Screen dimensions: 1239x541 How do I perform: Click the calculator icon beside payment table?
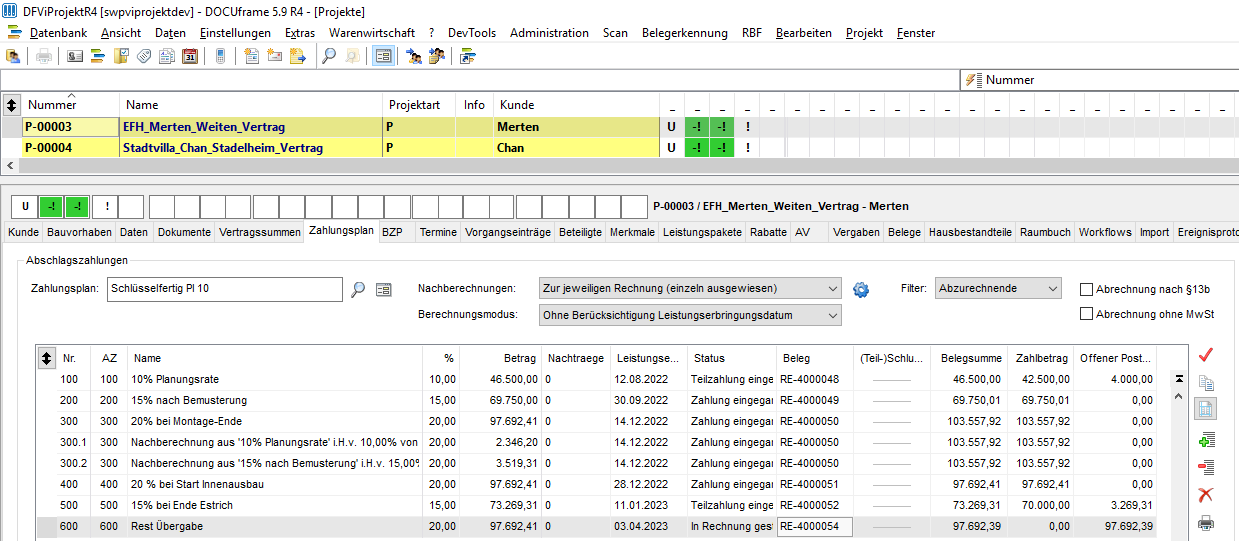pos(1206,409)
